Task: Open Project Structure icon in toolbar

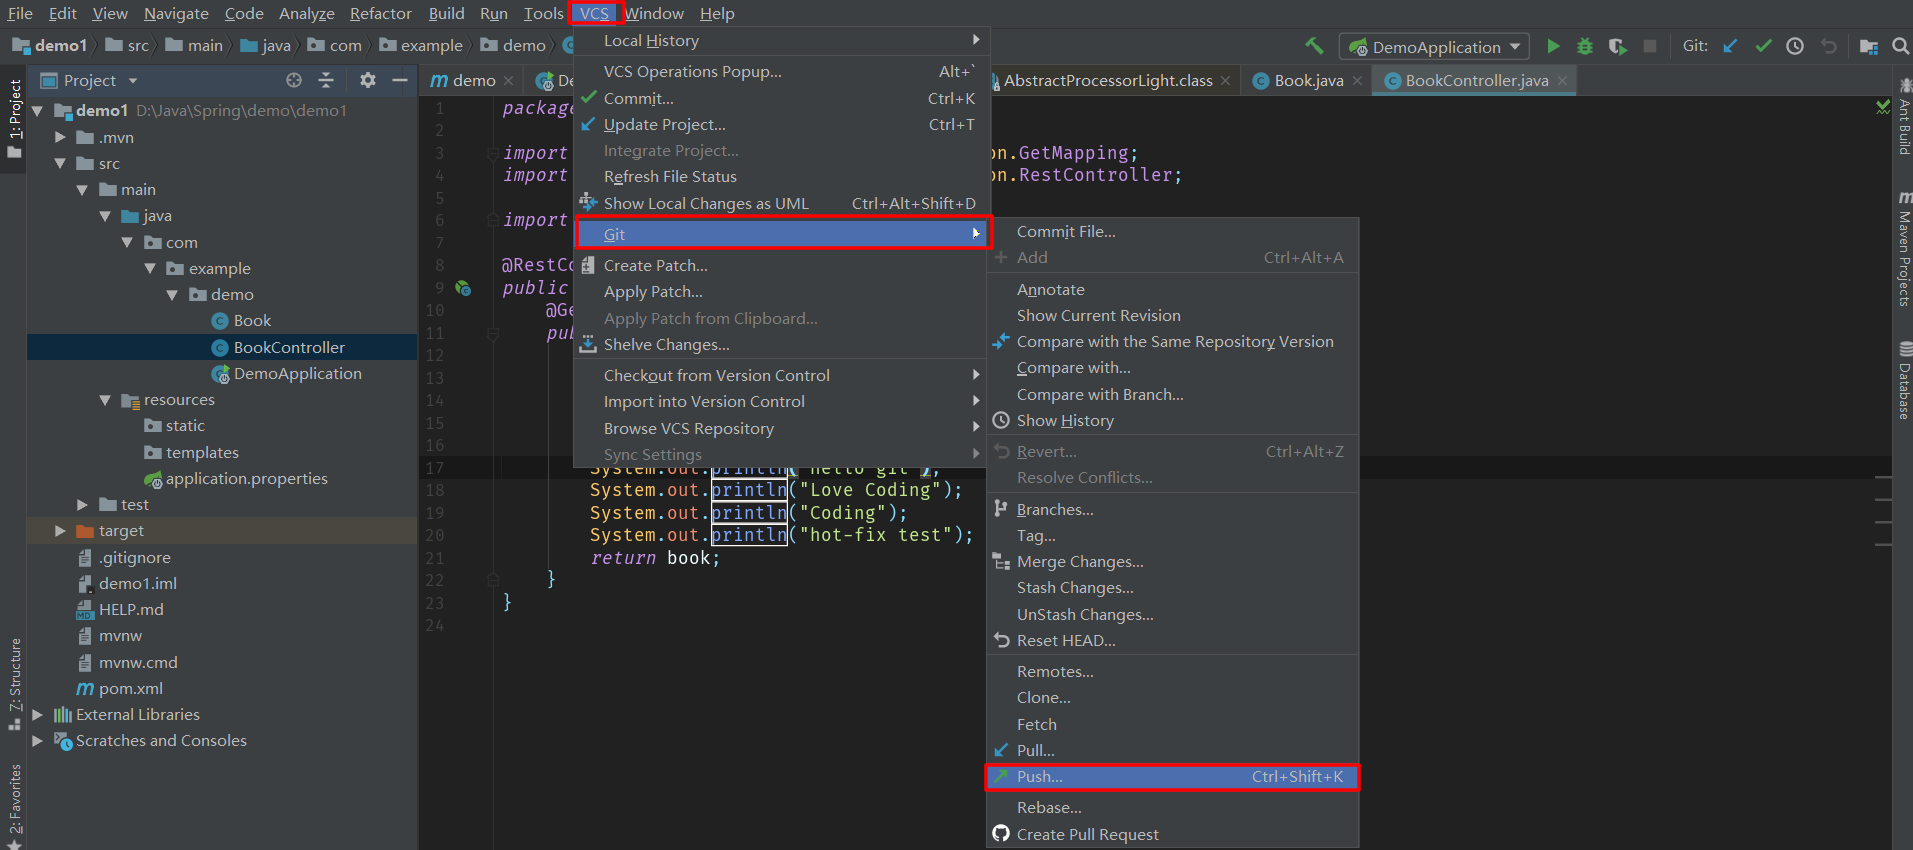Action: point(1868,46)
